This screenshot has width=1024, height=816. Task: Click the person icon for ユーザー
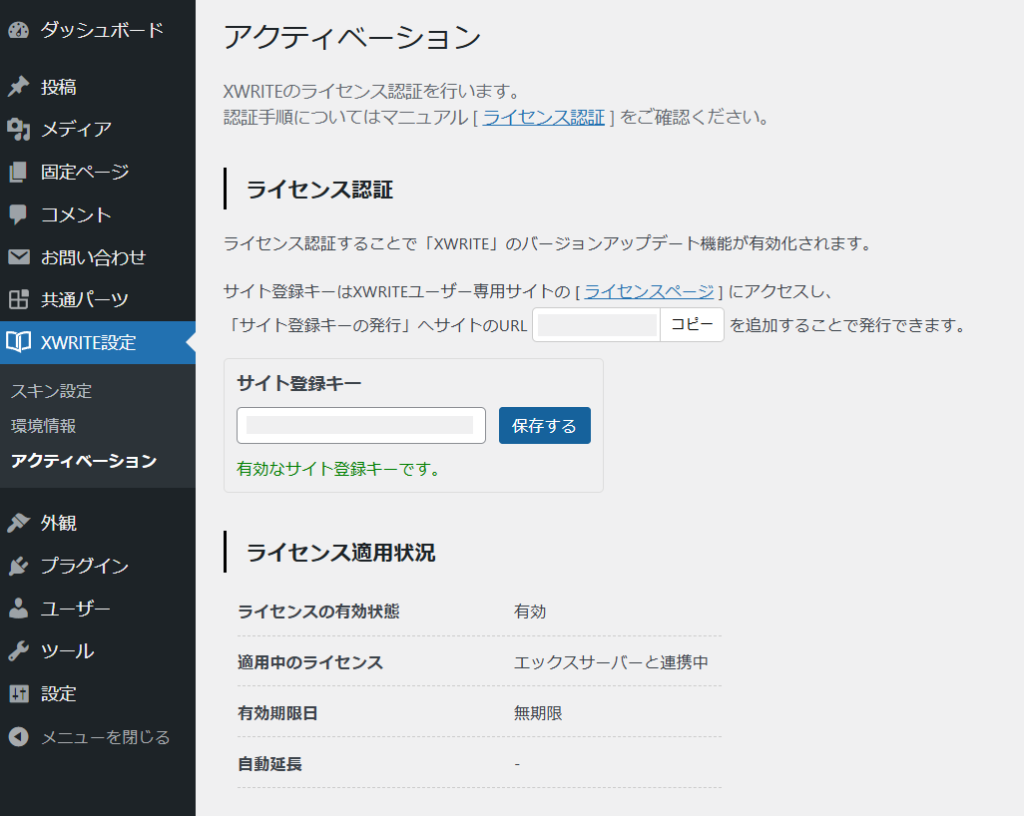point(18,608)
